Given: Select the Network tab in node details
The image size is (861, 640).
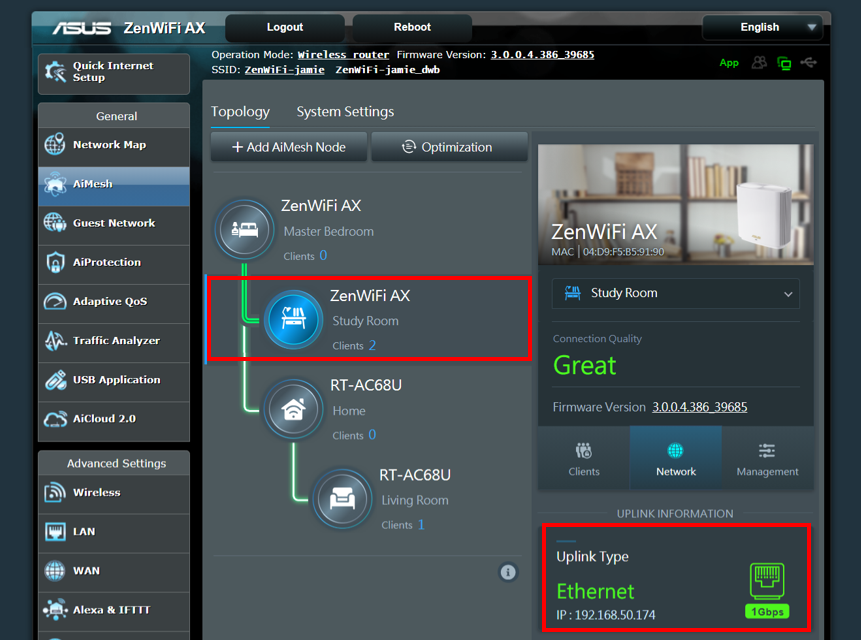Looking at the screenshot, I should [675, 458].
